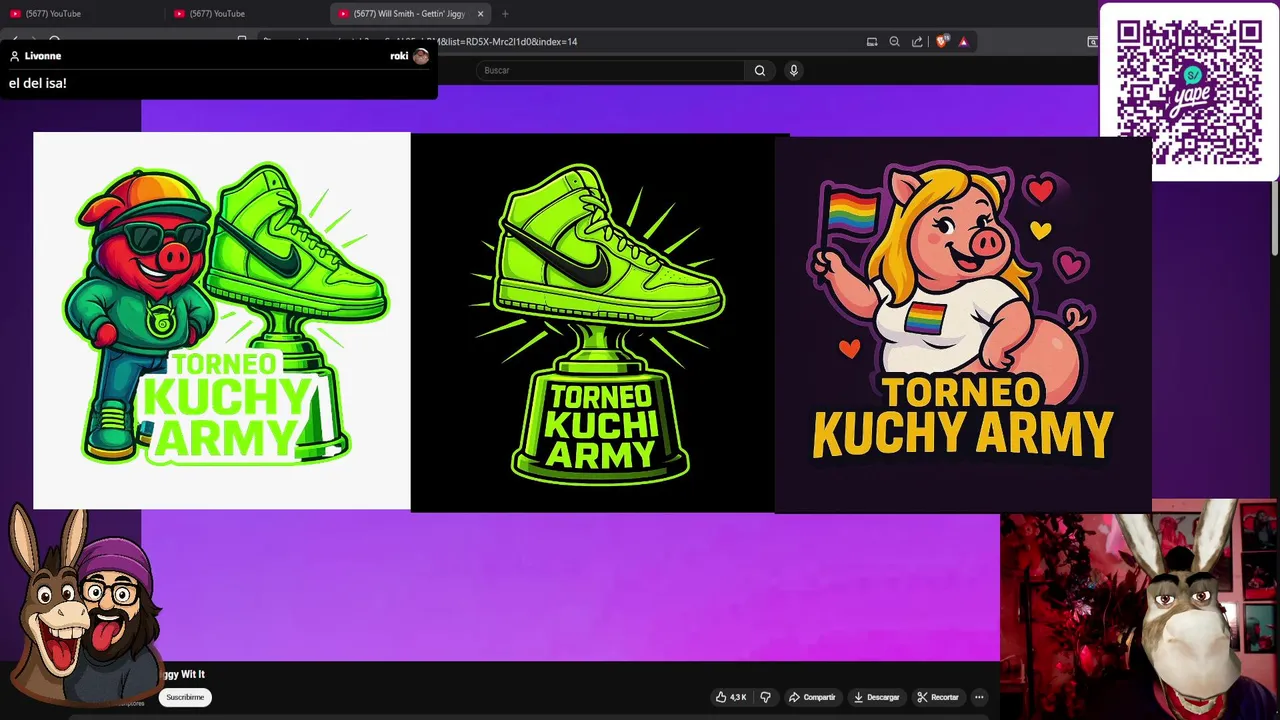Switch to the Will Smith - Gettin' Jiggy tab
Screen dimensions: 1280x720
410,14
